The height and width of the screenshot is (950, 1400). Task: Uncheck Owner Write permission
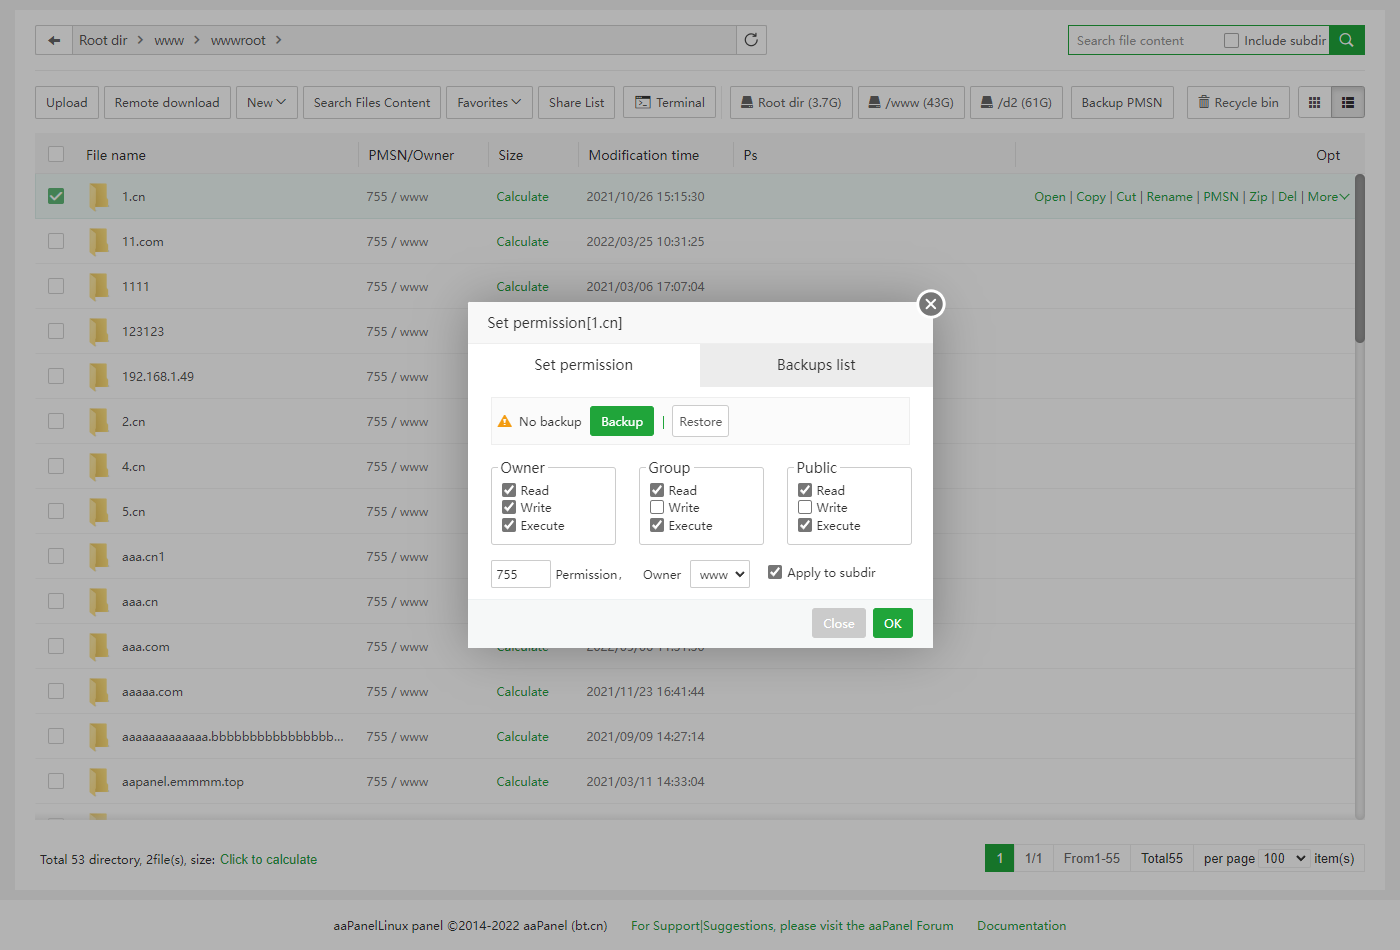(x=509, y=508)
